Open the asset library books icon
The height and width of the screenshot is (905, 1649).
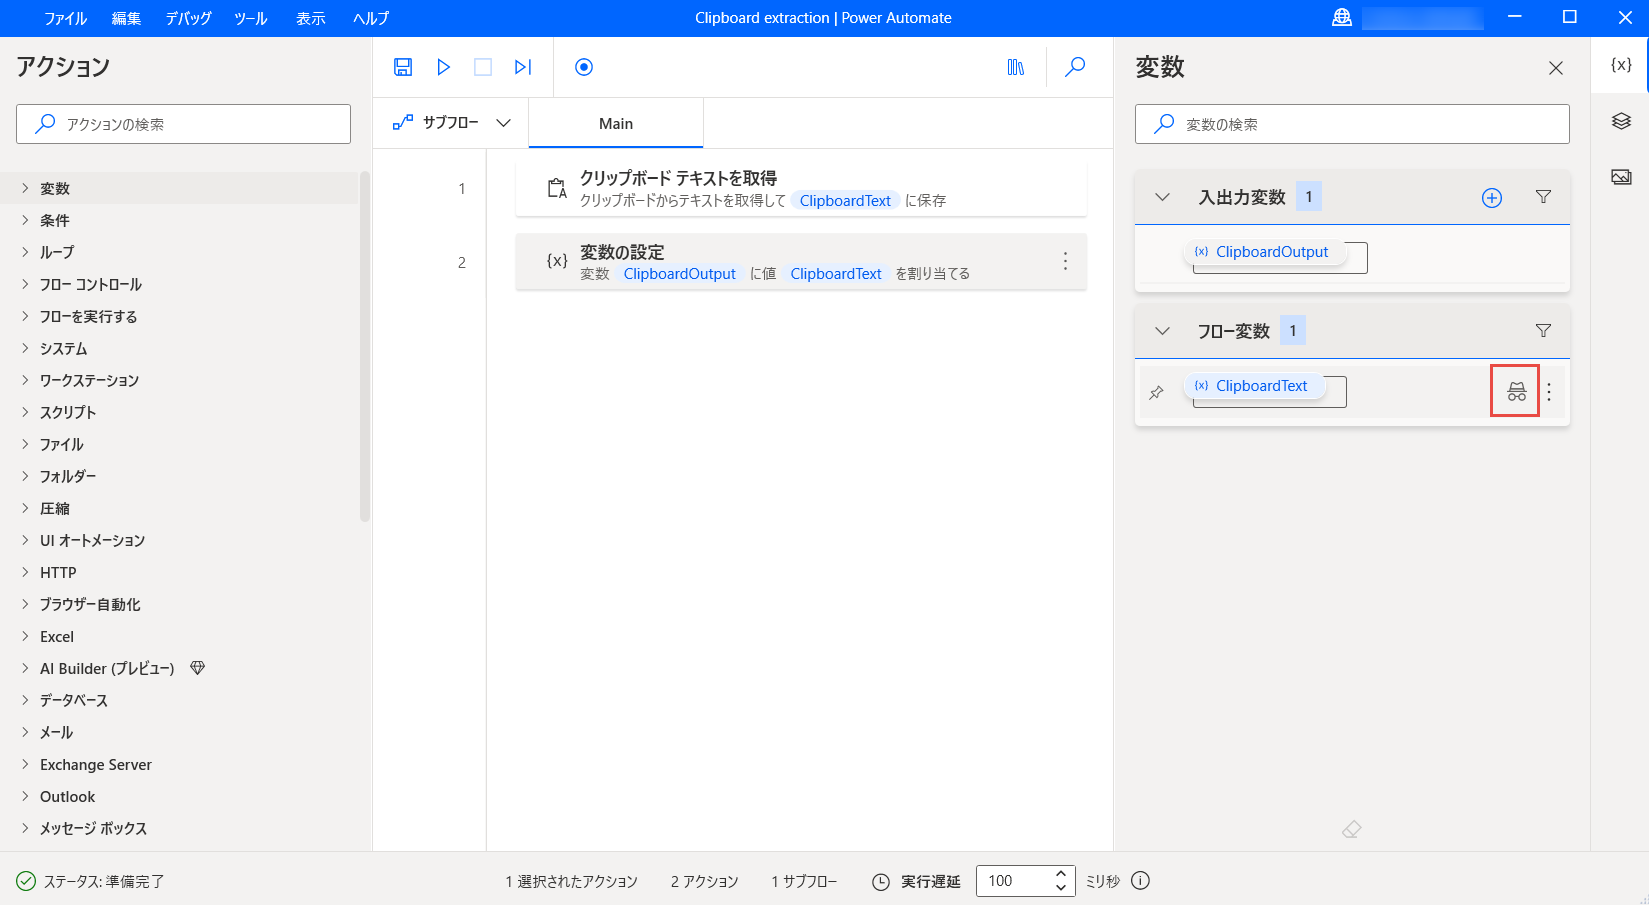pos(1016,67)
